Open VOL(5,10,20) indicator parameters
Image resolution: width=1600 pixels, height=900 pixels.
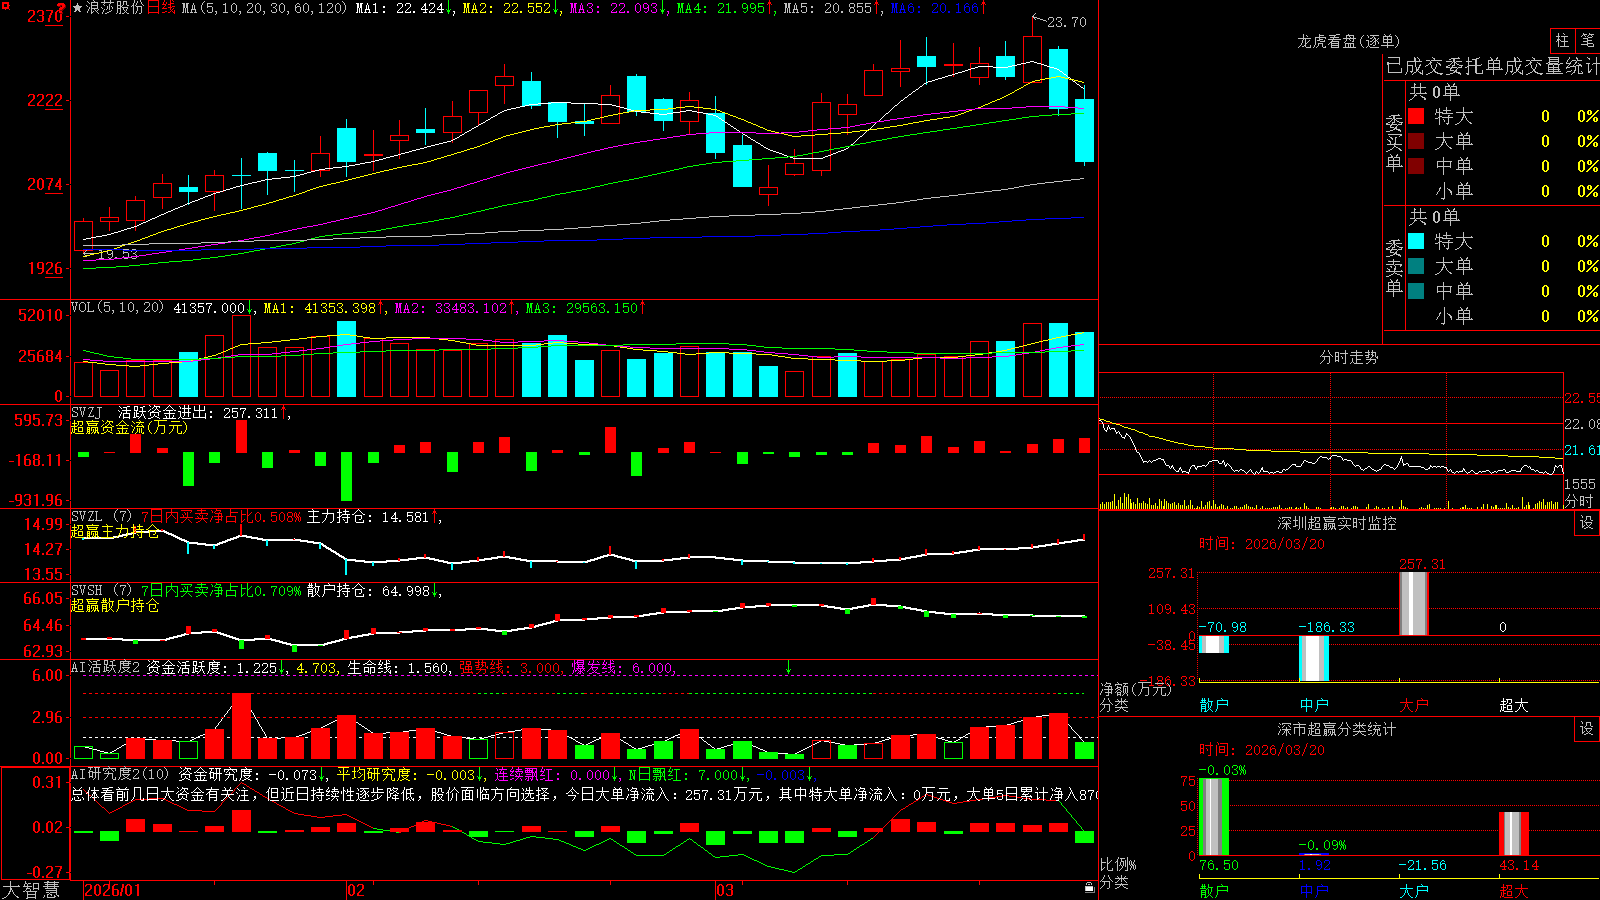pos(118,308)
